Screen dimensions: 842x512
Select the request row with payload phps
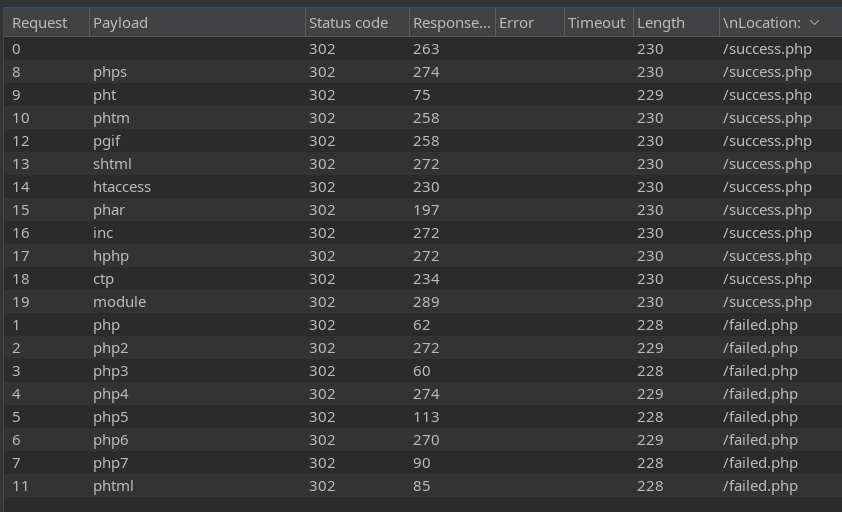coord(423,72)
